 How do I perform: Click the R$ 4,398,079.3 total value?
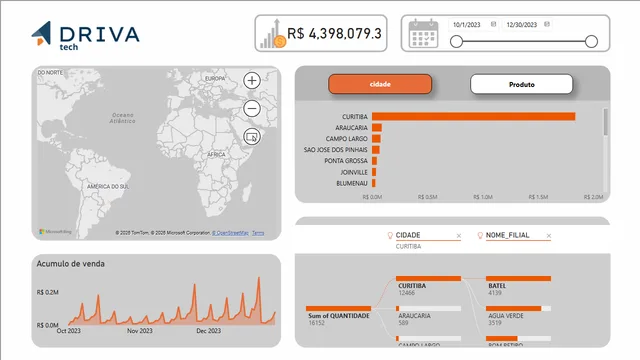tap(334, 33)
